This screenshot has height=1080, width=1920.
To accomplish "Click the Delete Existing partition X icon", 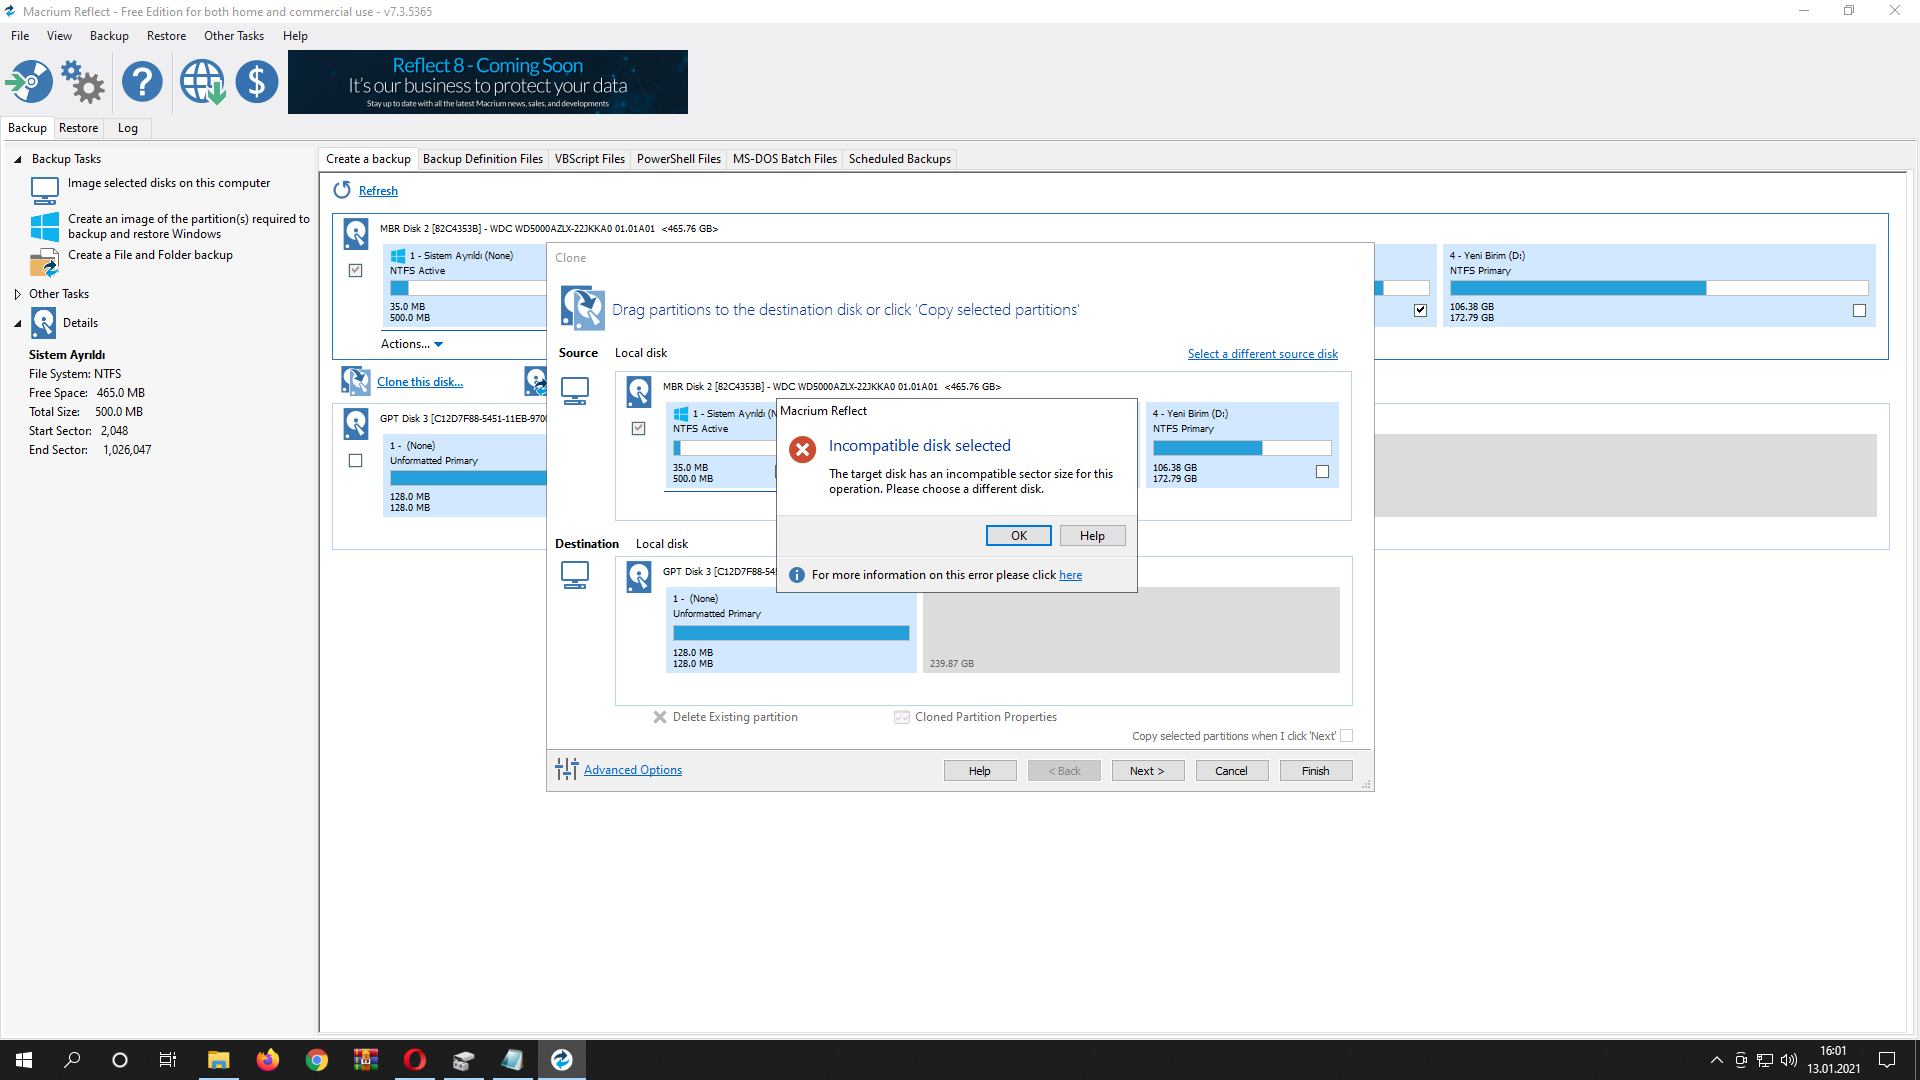I will [660, 717].
